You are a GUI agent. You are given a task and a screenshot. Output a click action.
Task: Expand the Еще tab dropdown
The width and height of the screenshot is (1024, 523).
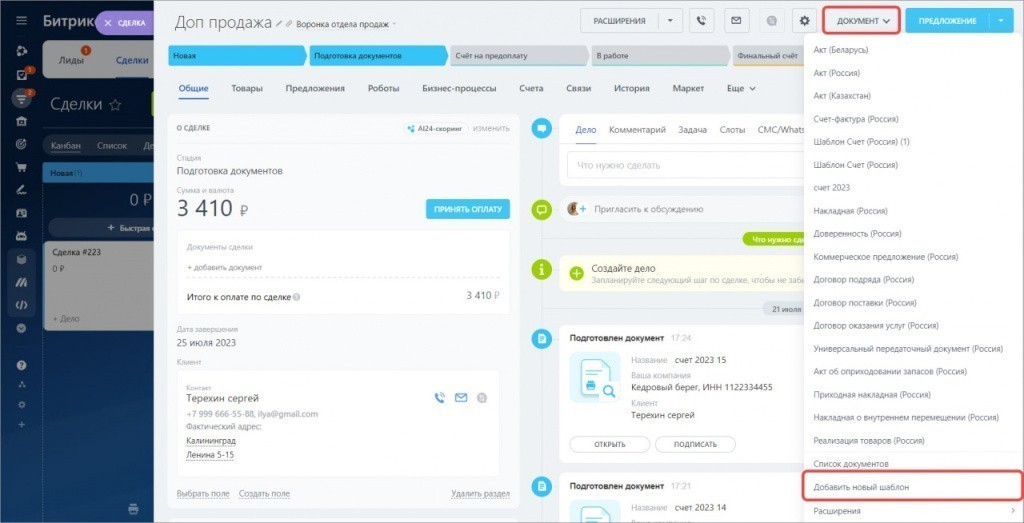[740, 88]
